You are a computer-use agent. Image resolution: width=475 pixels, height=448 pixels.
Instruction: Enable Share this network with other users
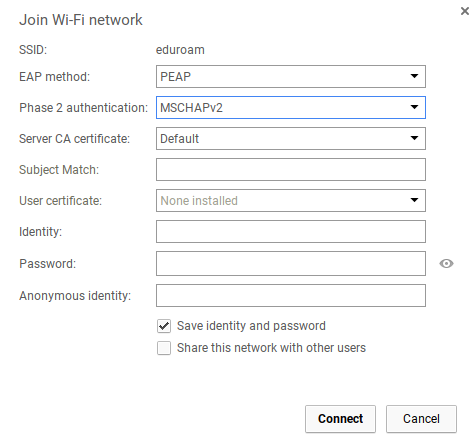[x=164, y=348]
